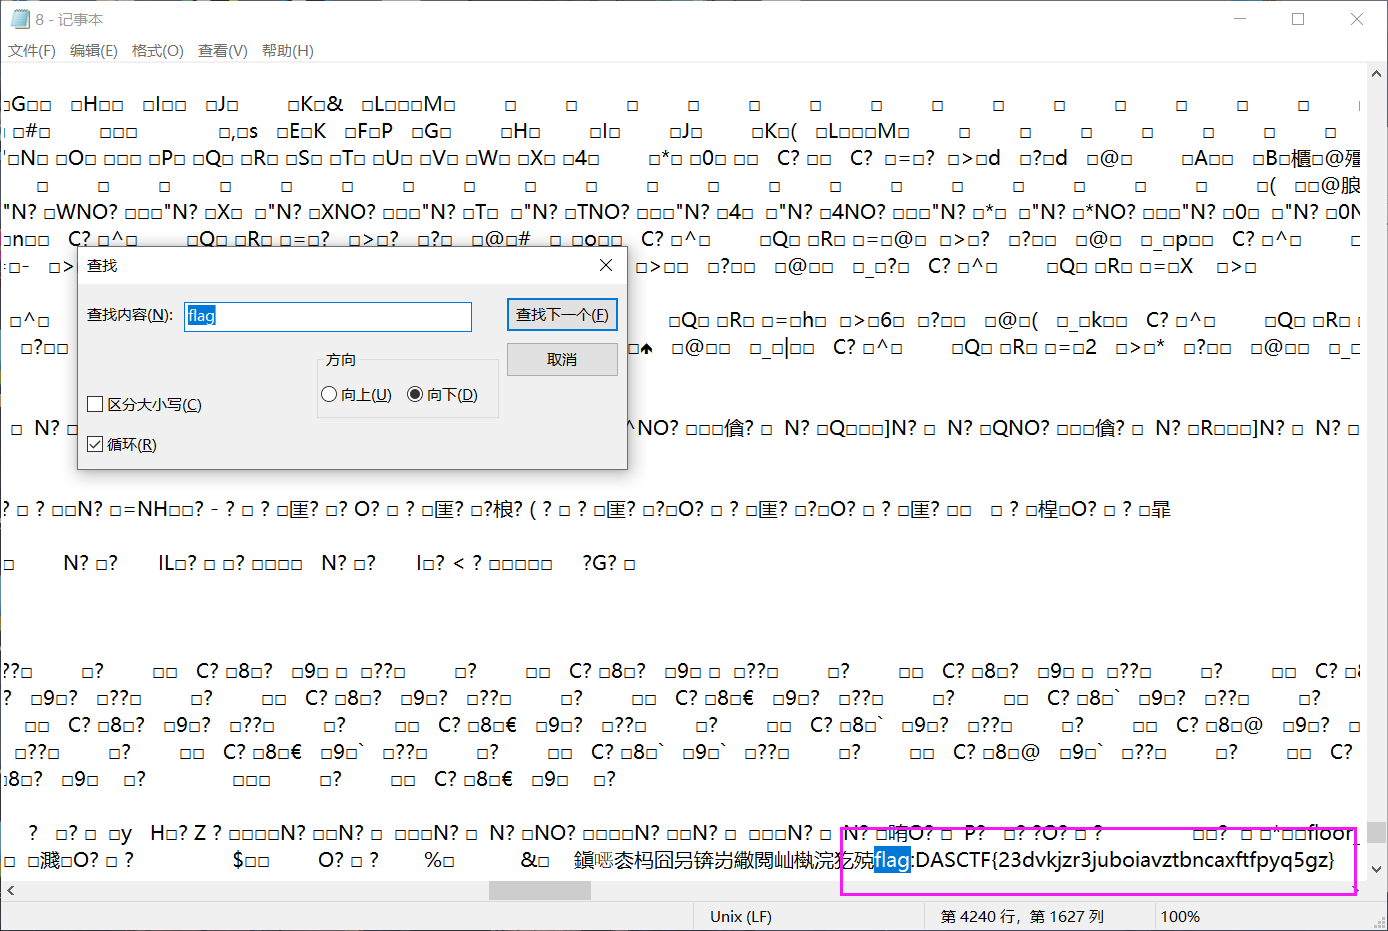The width and height of the screenshot is (1388, 931).
Task: Click the '第 4240 行, 第 1627 列' status entry
Action: coord(1022,916)
